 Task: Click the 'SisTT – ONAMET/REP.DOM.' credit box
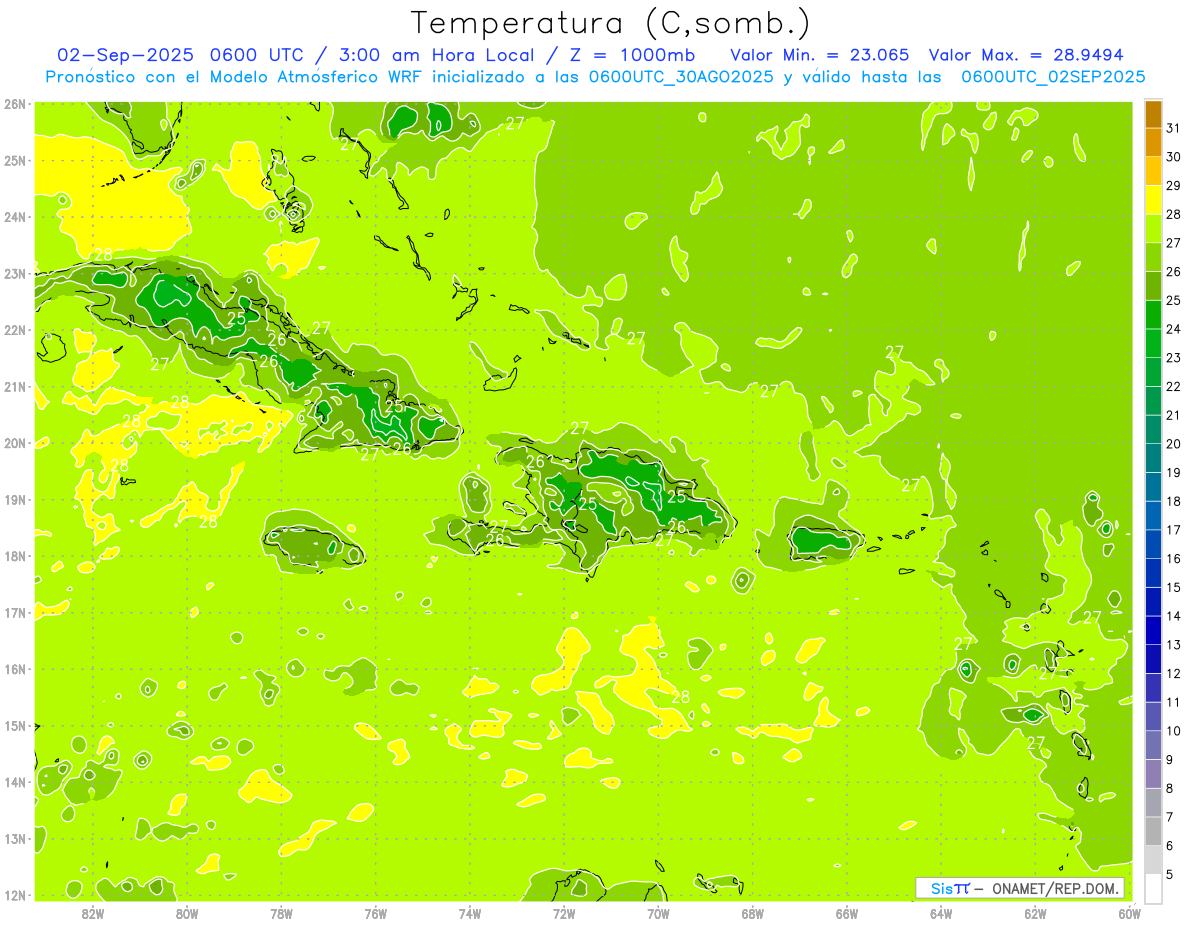point(1020,888)
